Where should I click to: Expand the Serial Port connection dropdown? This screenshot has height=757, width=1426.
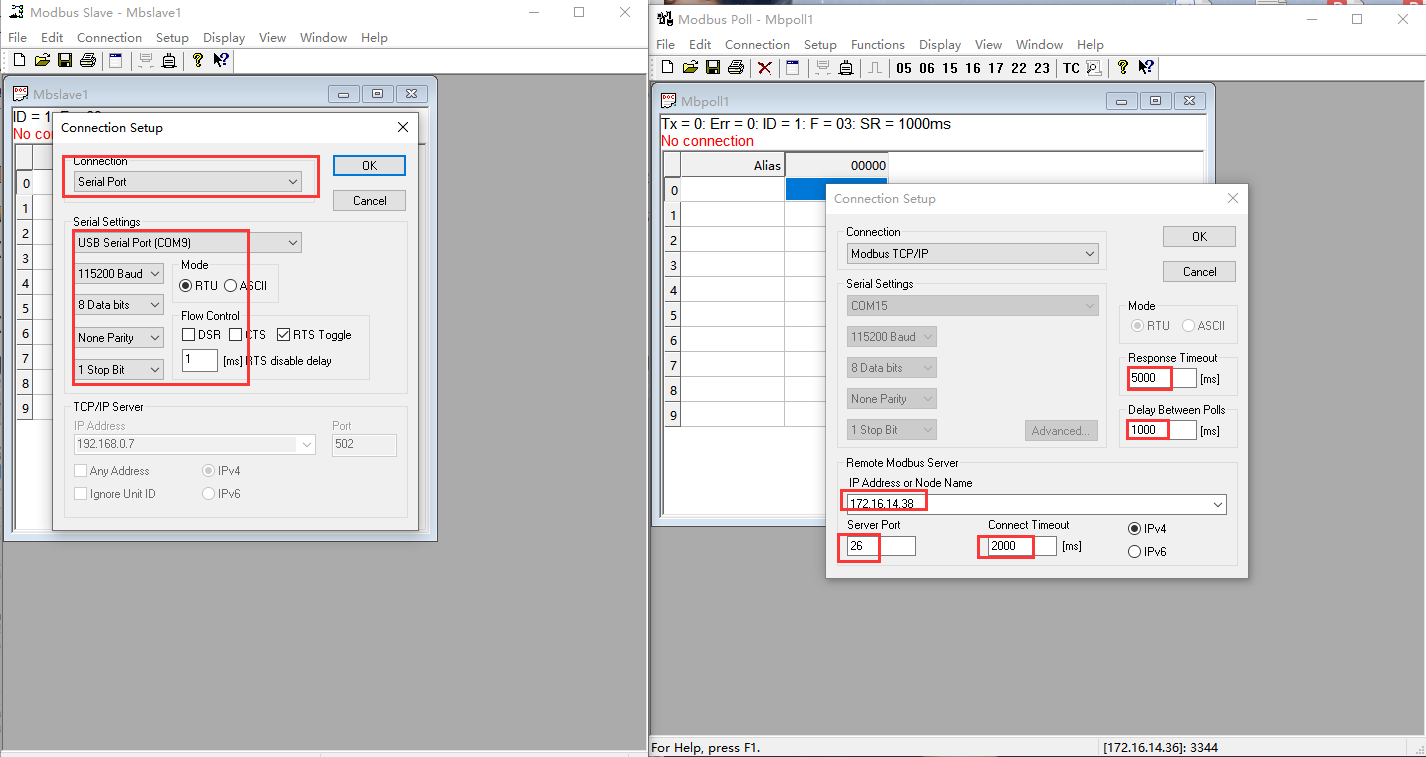pyautogui.click(x=292, y=182)
